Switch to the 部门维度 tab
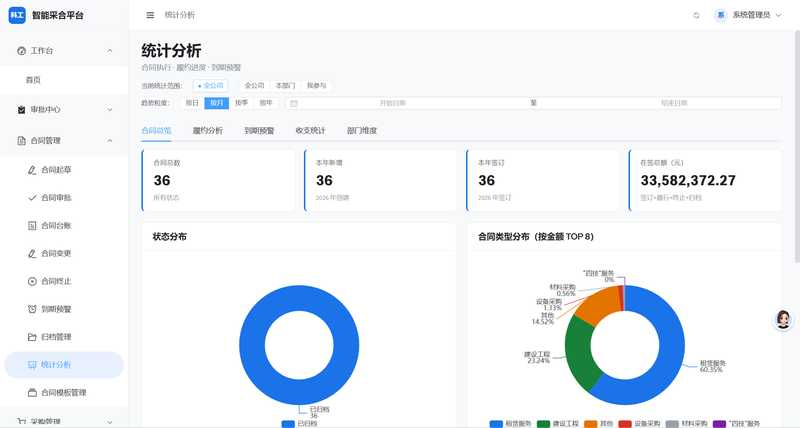The width and height of the screenshot is (800, 428). pyautogui.click(x=362, y=131)
